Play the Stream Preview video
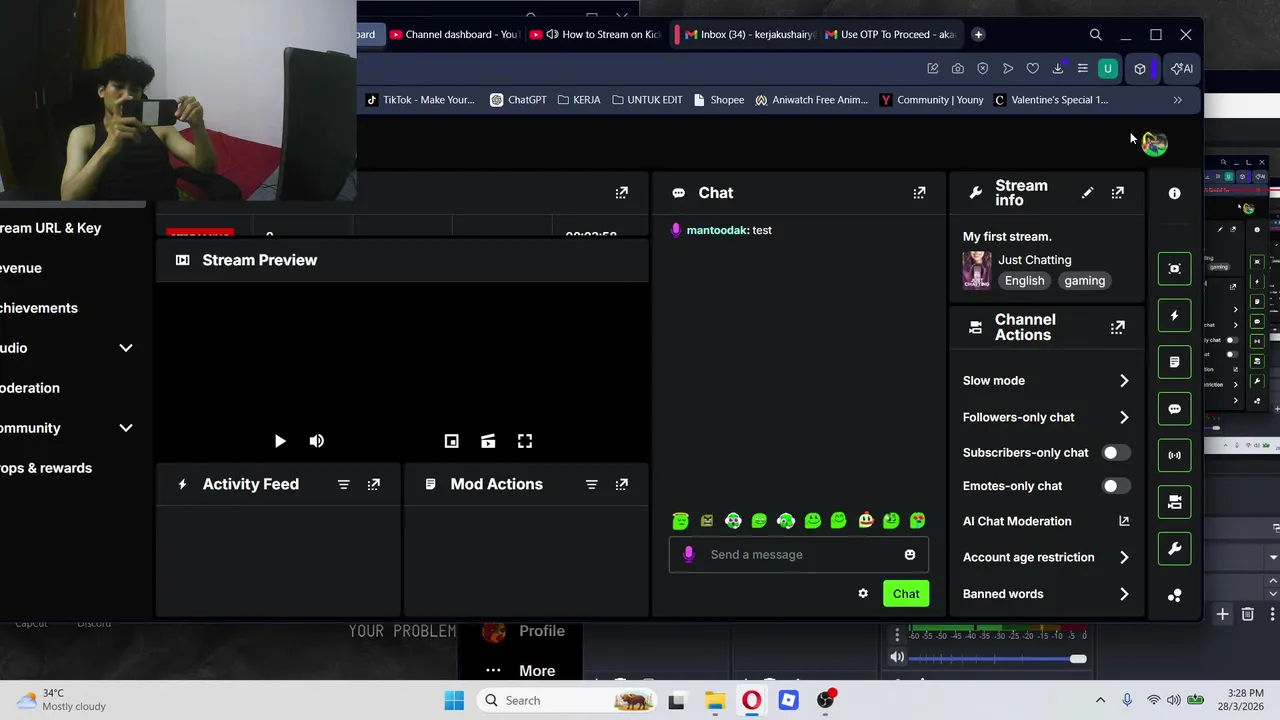Viewport: 1280px width, 720px height. click(280, 441)
